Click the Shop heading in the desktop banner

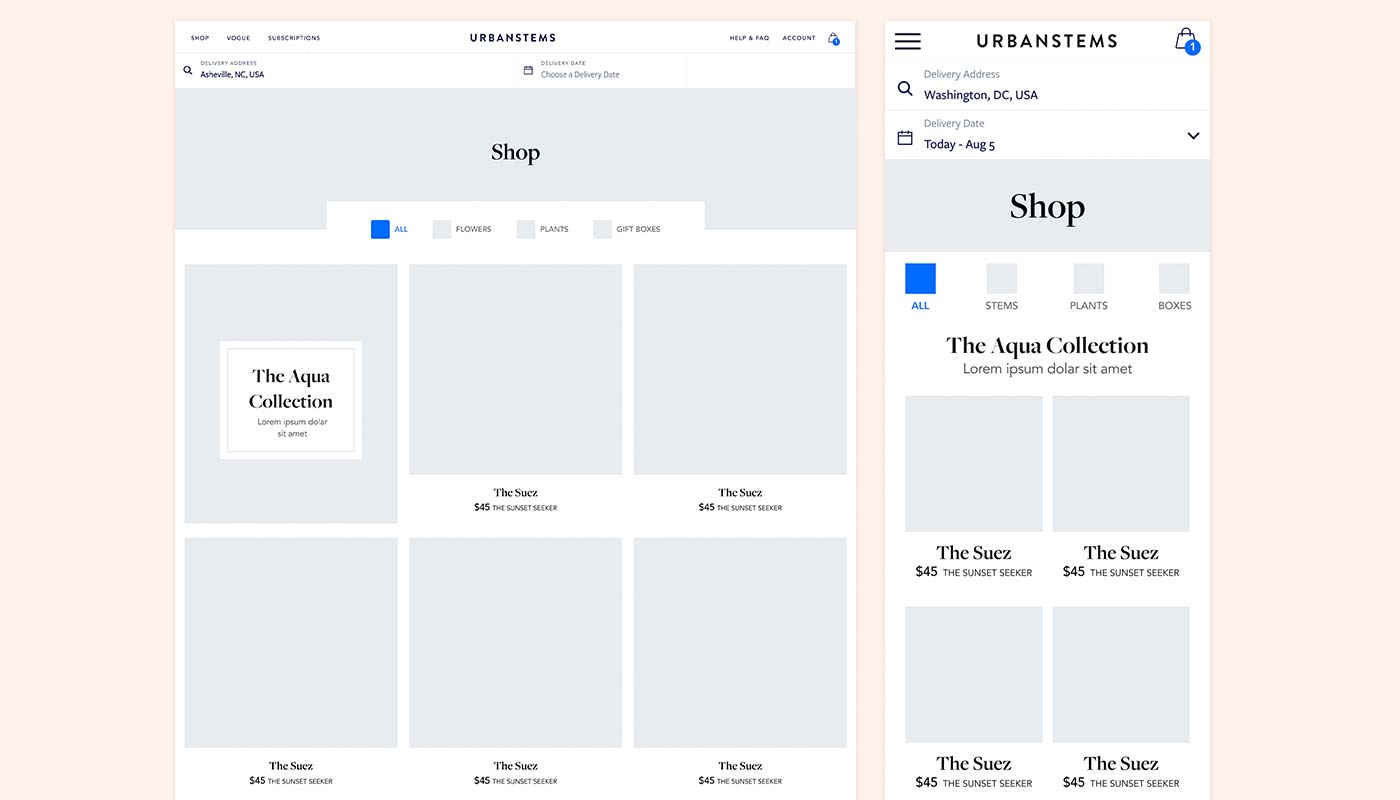[515, 153]
